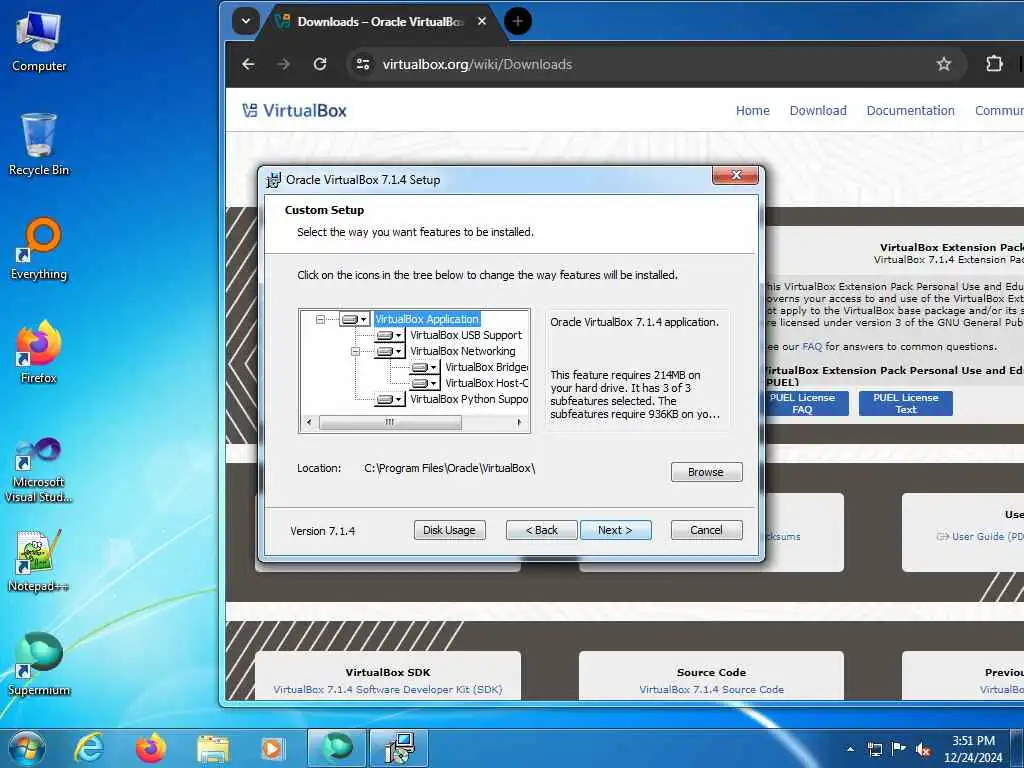Click the feature tree scroll left arrow
Screen dimensions: 1024x768
309,423
